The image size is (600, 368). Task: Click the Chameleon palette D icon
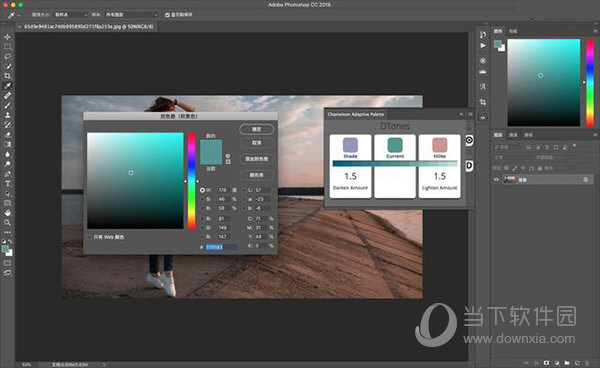coord(470,166)
